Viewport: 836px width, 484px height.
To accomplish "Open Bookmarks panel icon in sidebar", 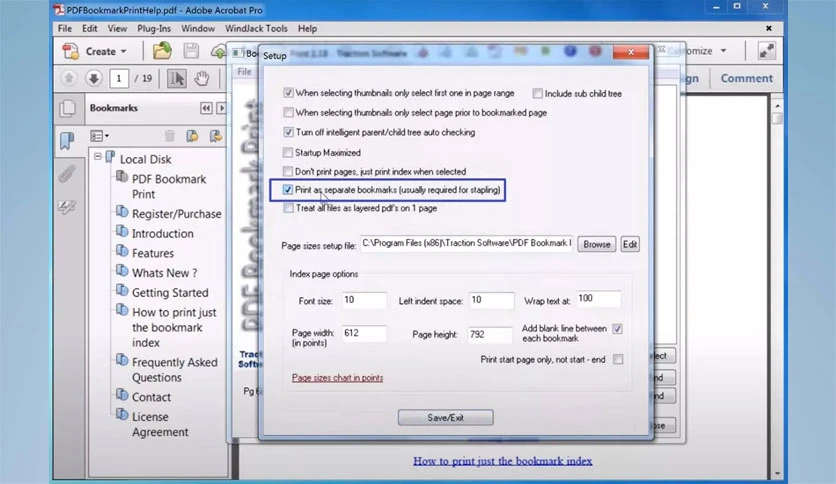I will tap(67, 141).
